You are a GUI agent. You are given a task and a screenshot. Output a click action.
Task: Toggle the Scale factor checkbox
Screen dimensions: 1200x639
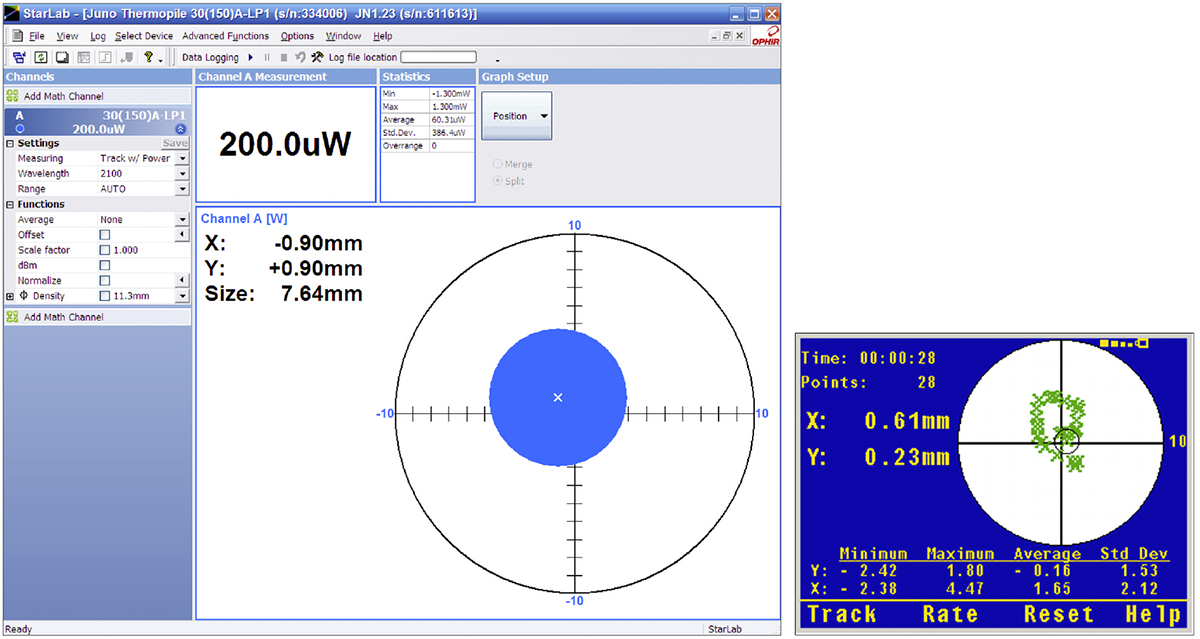(x=104, y=250)
